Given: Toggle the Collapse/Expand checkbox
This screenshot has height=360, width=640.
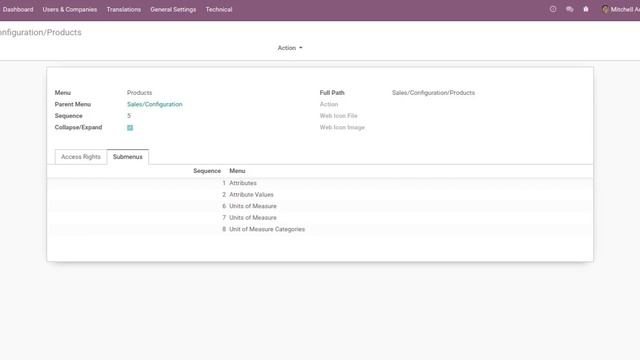Looking at the screenshot, I should point(130,128).
